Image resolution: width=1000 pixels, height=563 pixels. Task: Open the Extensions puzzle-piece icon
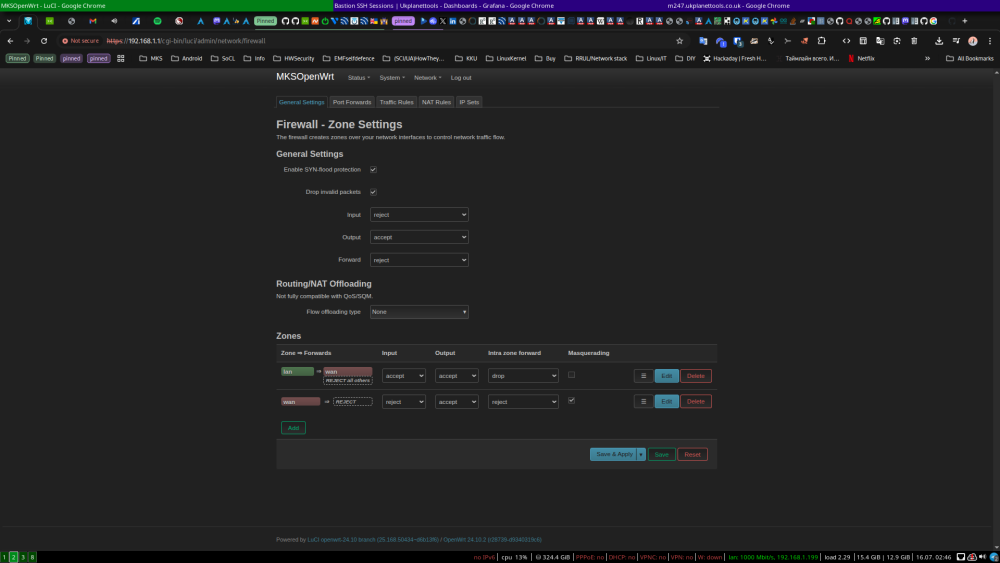click(821, 41)
